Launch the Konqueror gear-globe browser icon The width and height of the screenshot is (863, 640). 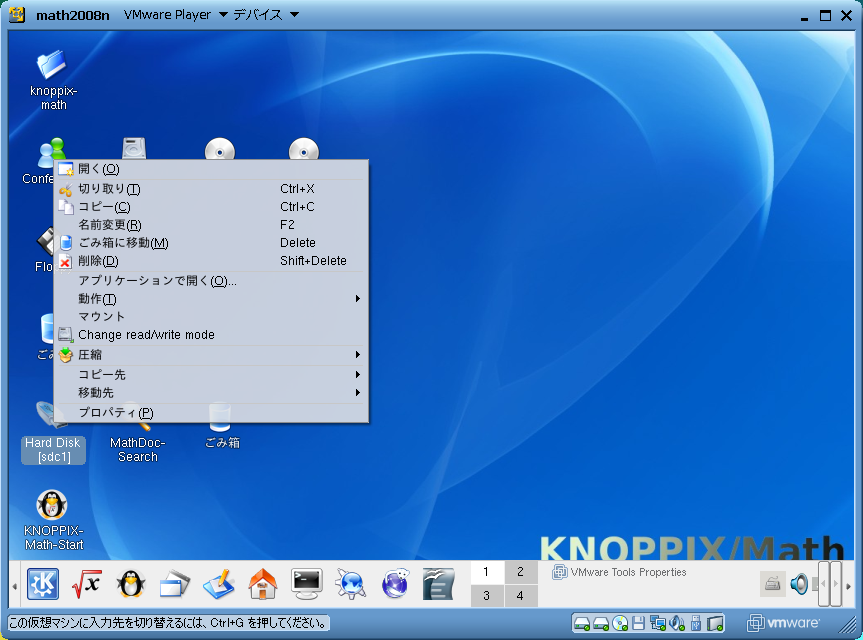351,584
